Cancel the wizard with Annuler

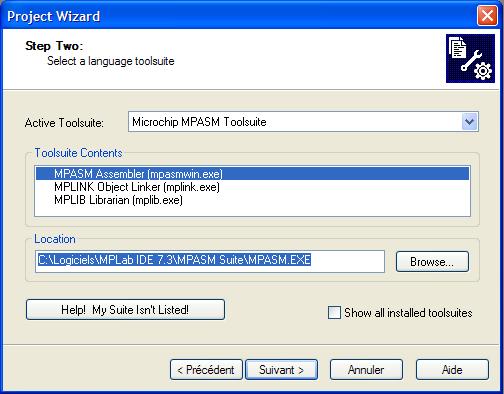click(x=366, y=370)
